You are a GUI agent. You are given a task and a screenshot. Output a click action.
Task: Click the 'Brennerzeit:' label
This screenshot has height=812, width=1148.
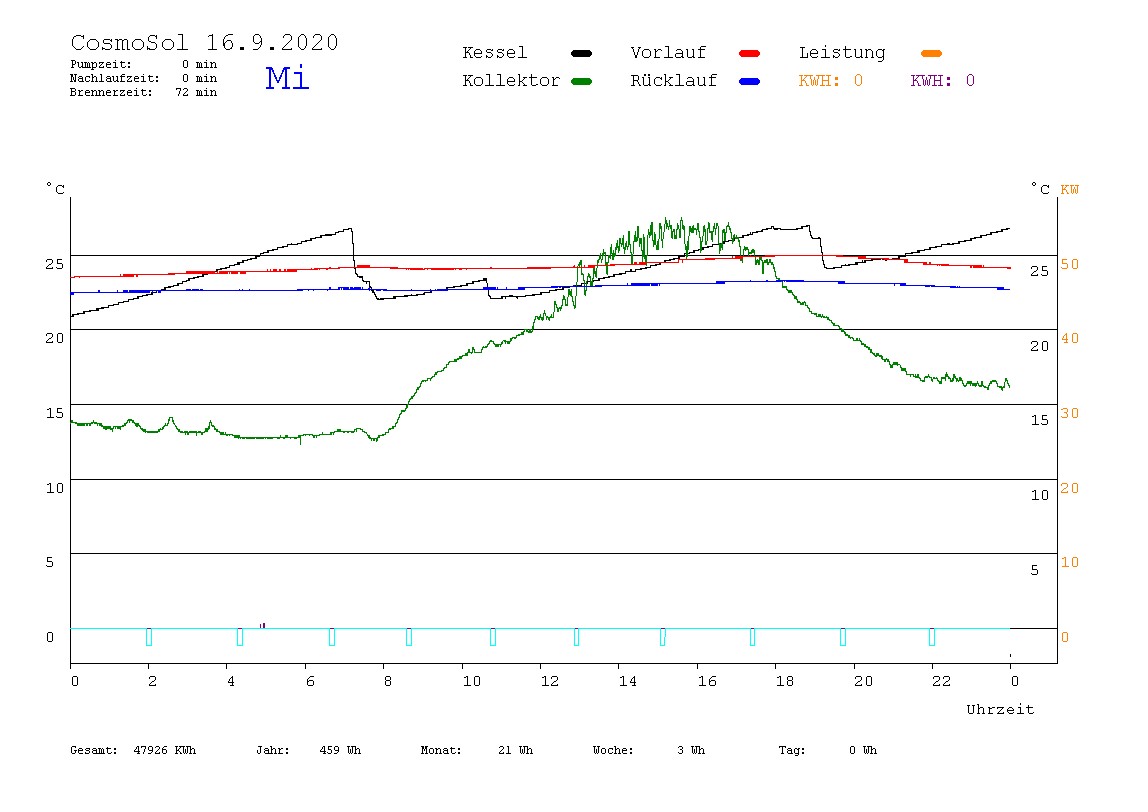(111, 92)
